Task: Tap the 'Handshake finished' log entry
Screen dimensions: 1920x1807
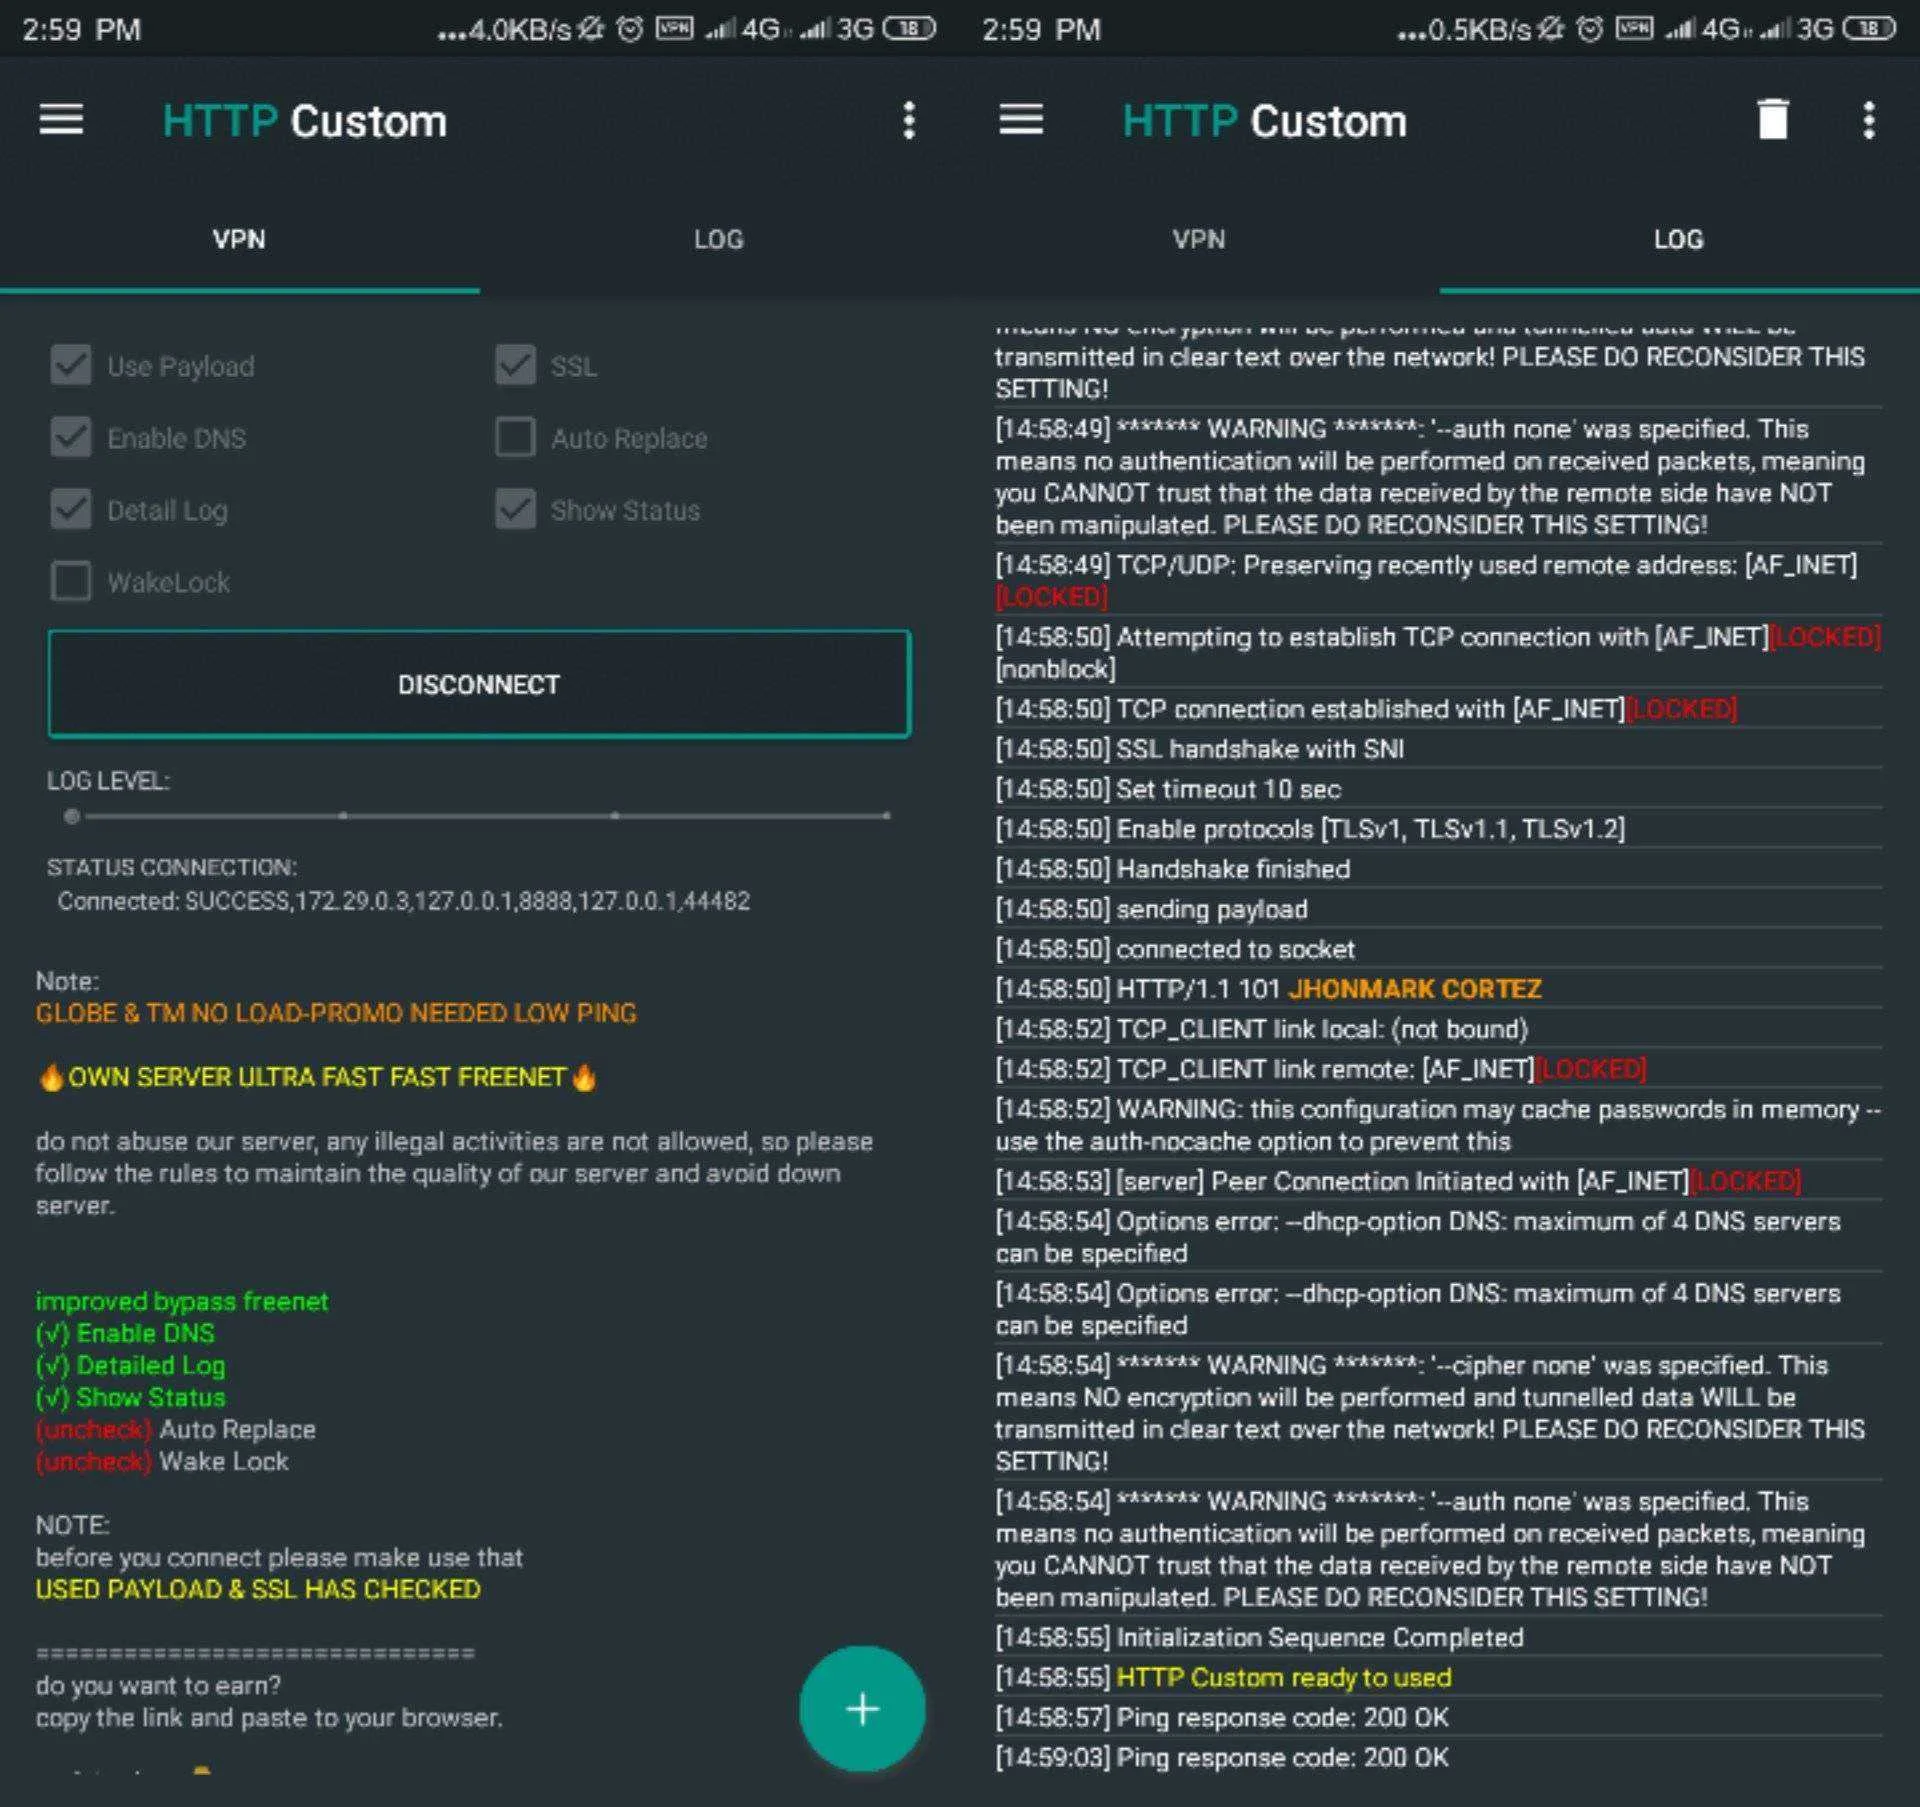Action: coord(1438,869)
